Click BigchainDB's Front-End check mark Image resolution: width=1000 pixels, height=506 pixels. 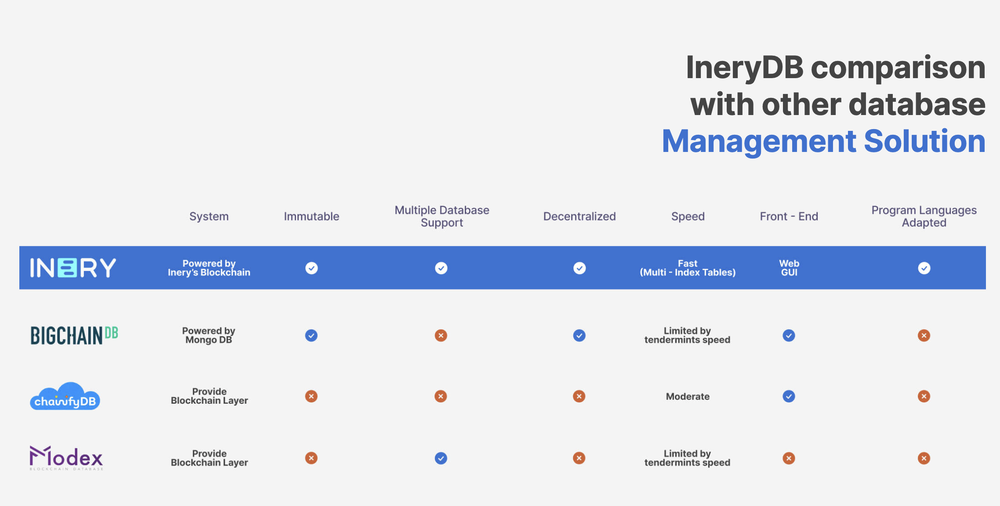click(x=789, y=335)
